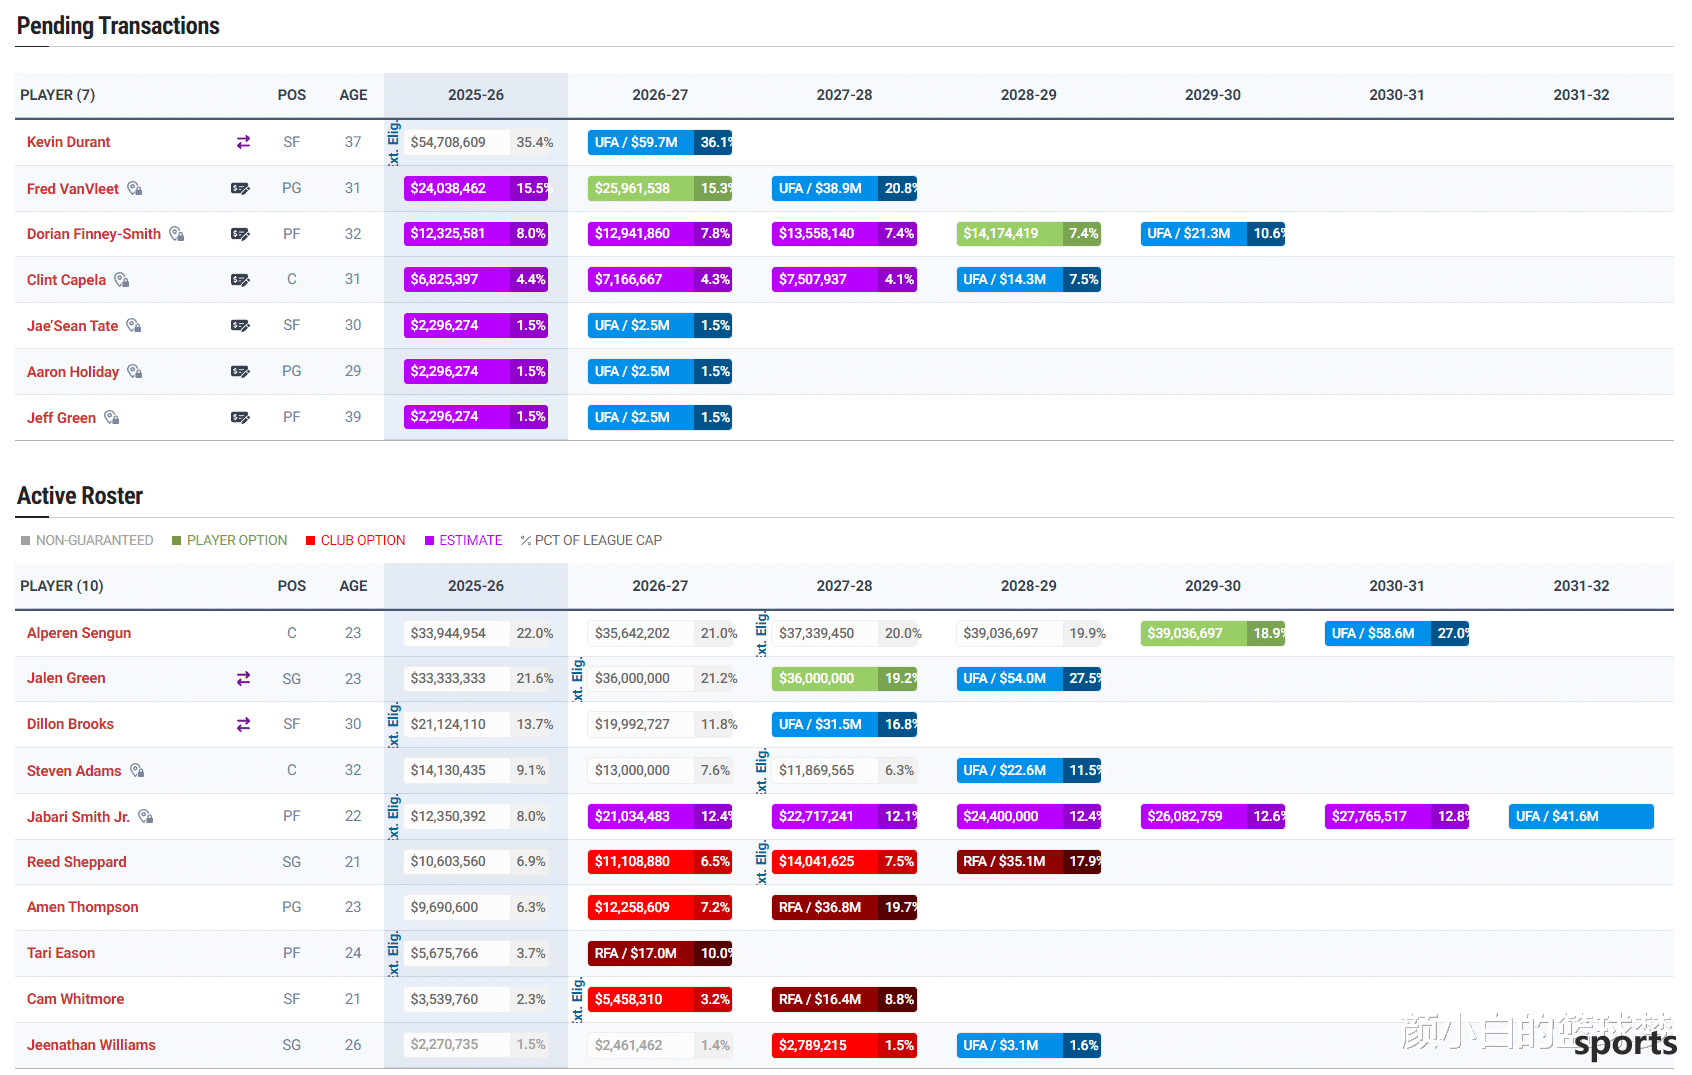
Task: Click the ESTIMATE legend label
Action: pos(471,540)
